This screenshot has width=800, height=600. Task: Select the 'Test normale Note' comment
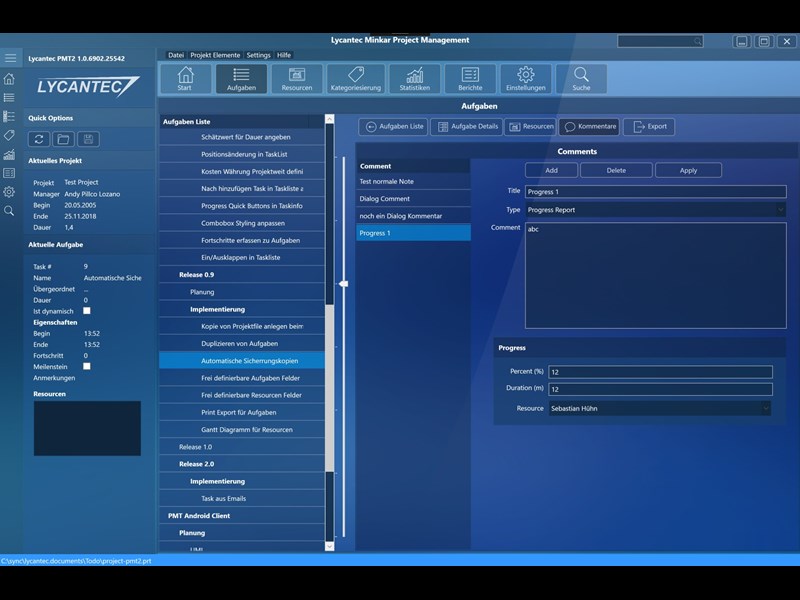(413, 182)
